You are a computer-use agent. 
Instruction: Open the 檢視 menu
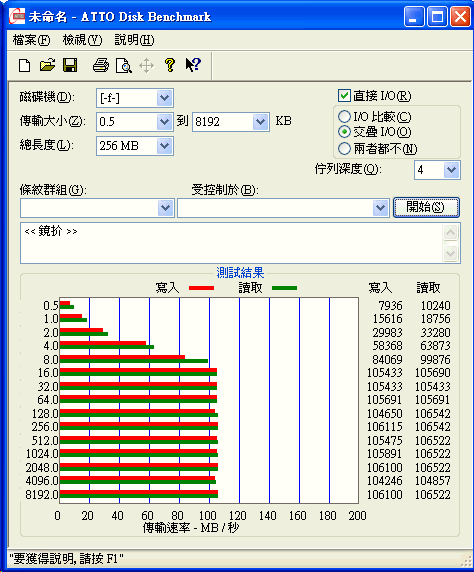[x=82, y=40]
